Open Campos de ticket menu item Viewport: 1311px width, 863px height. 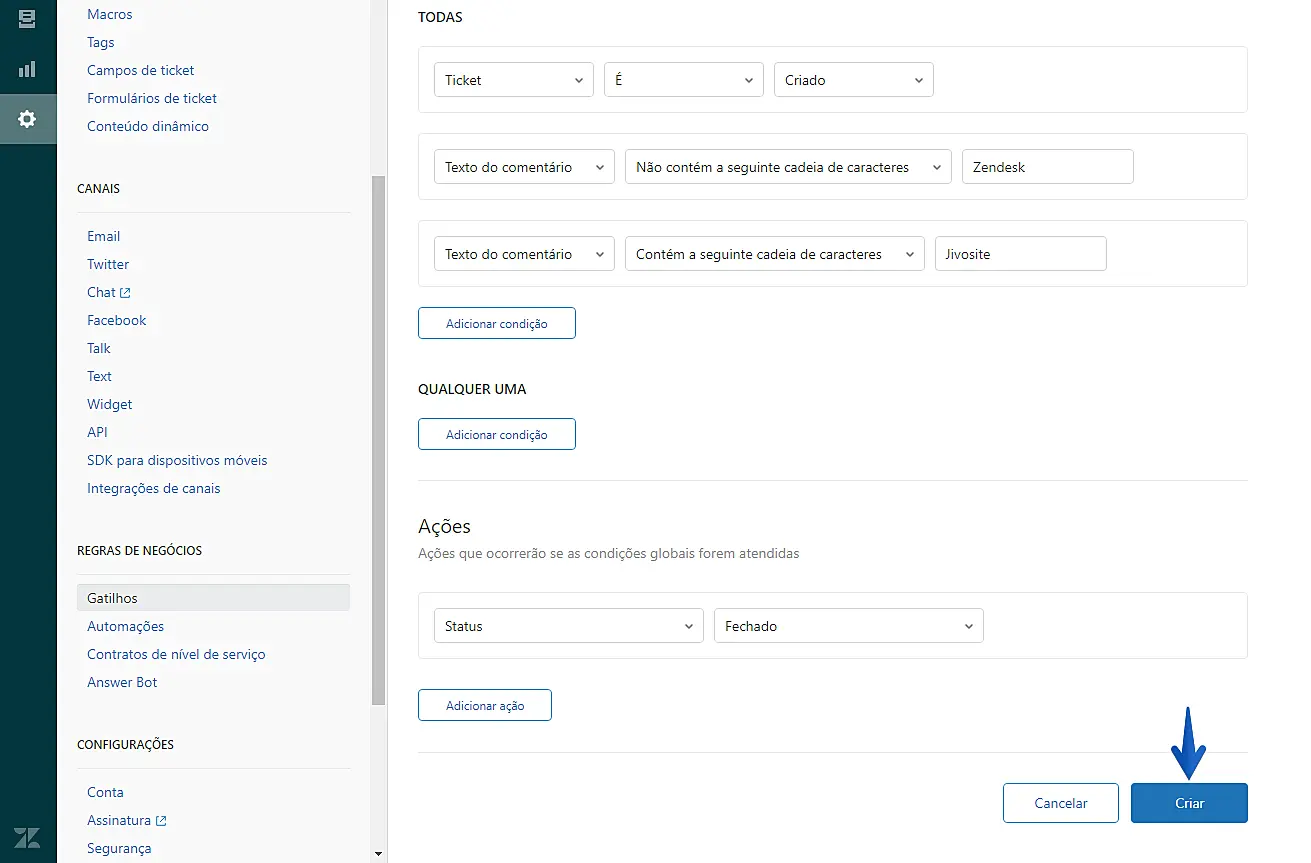tap(140, 70)
